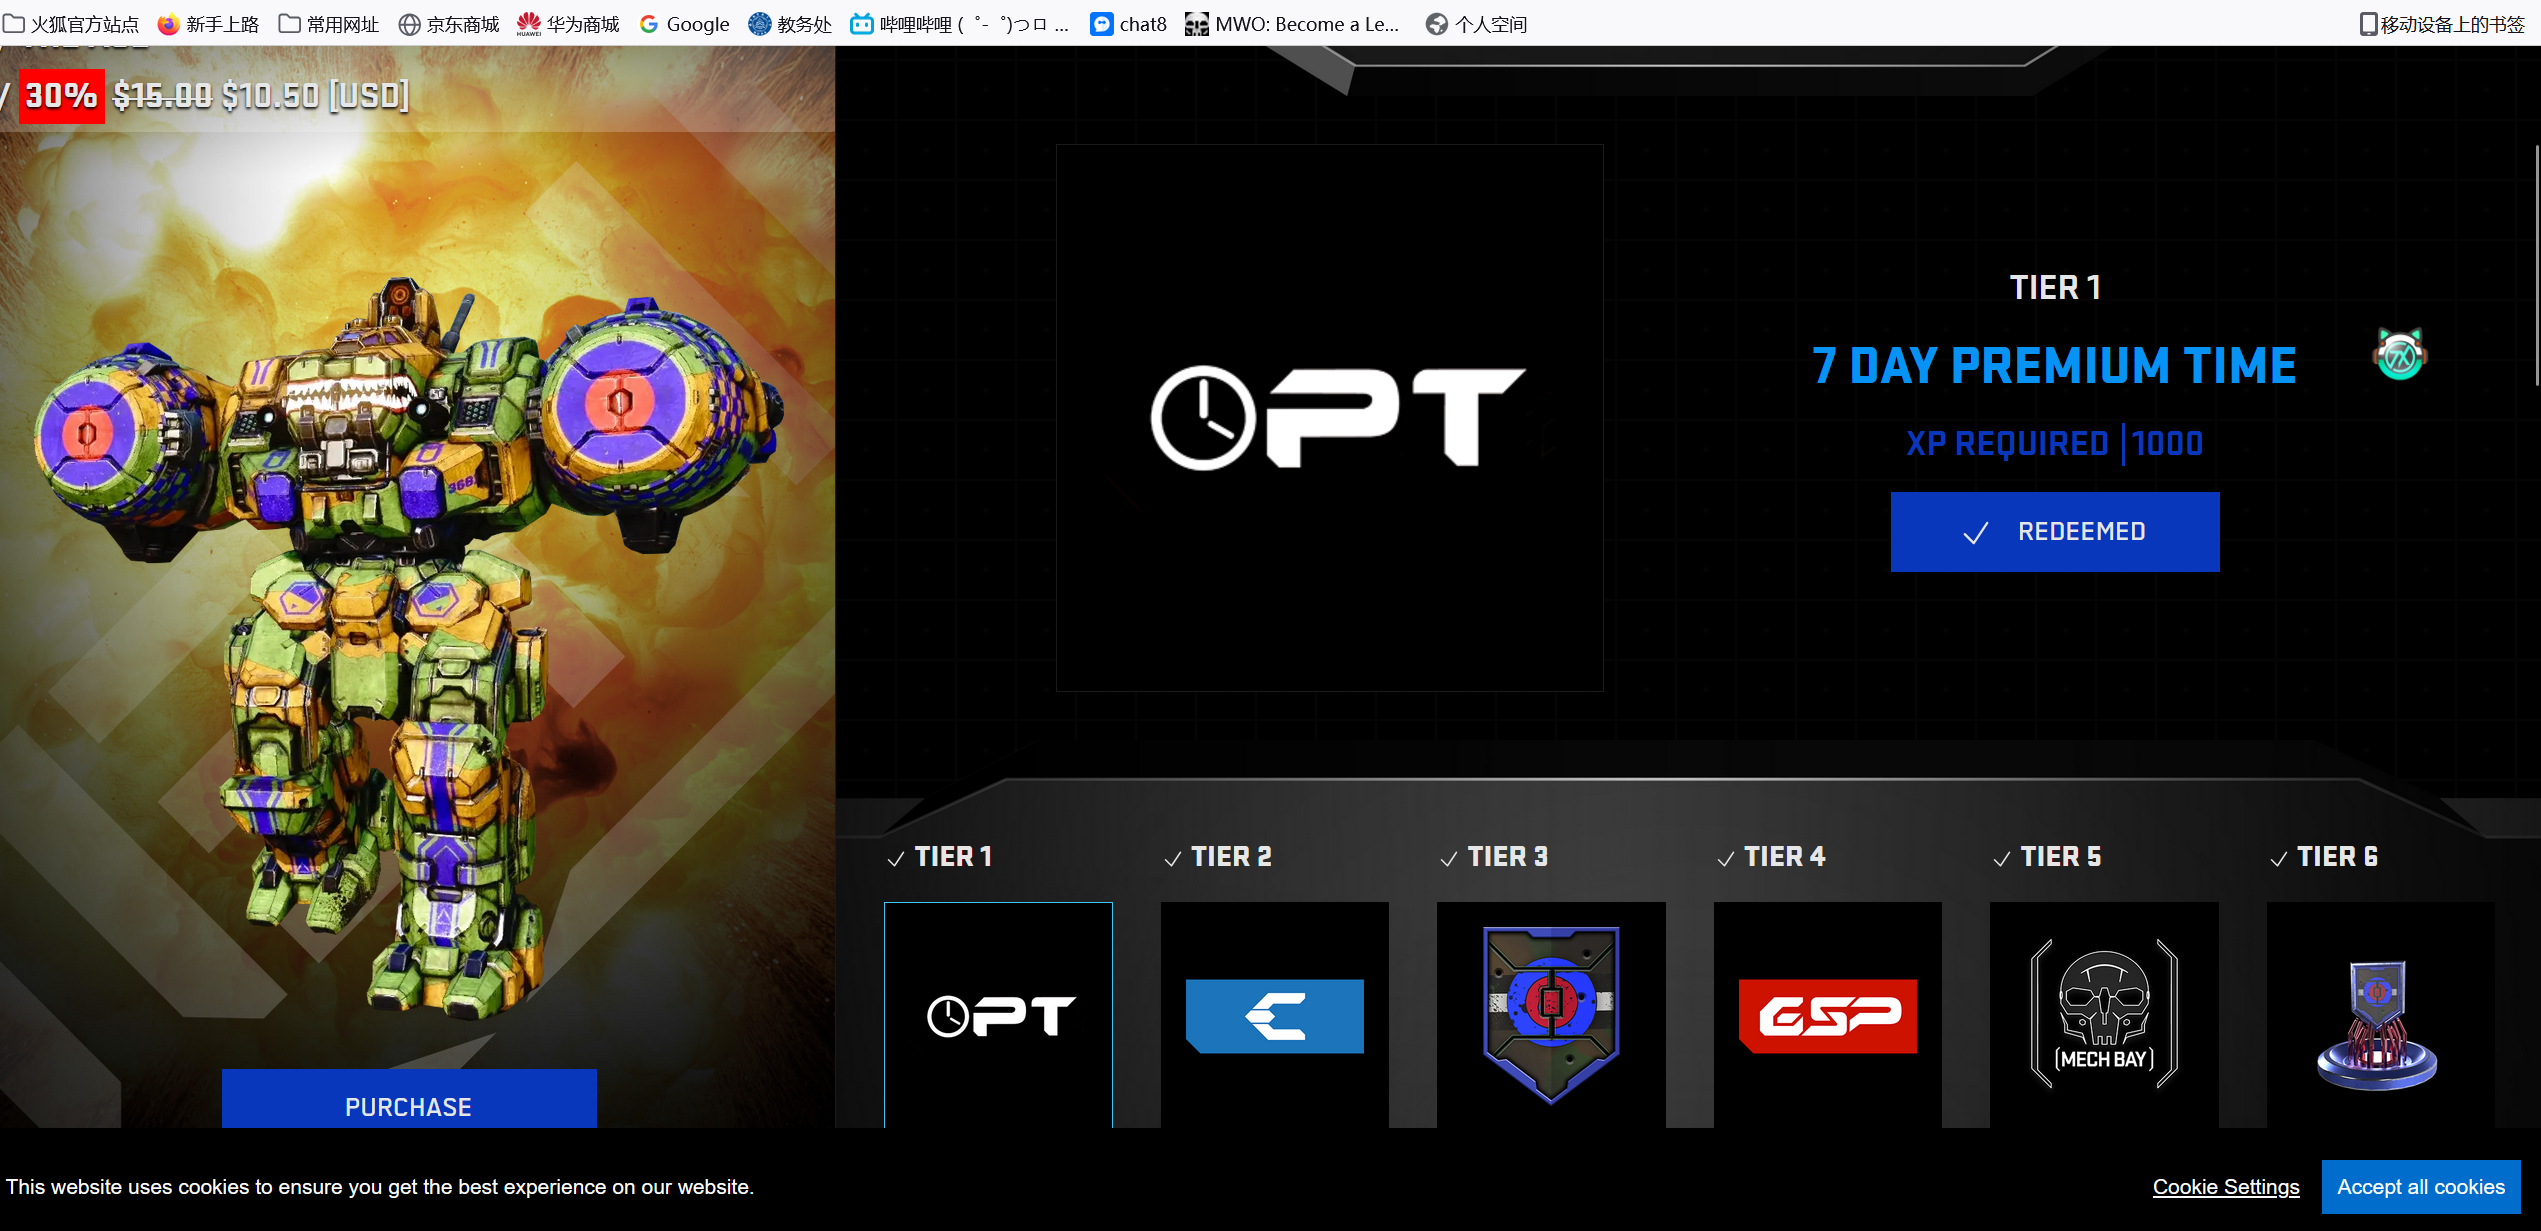Screen dimensions: 2541x1231
Task: Select the Tier 4 GSP reward thumbnail
Action: 1827,1015
